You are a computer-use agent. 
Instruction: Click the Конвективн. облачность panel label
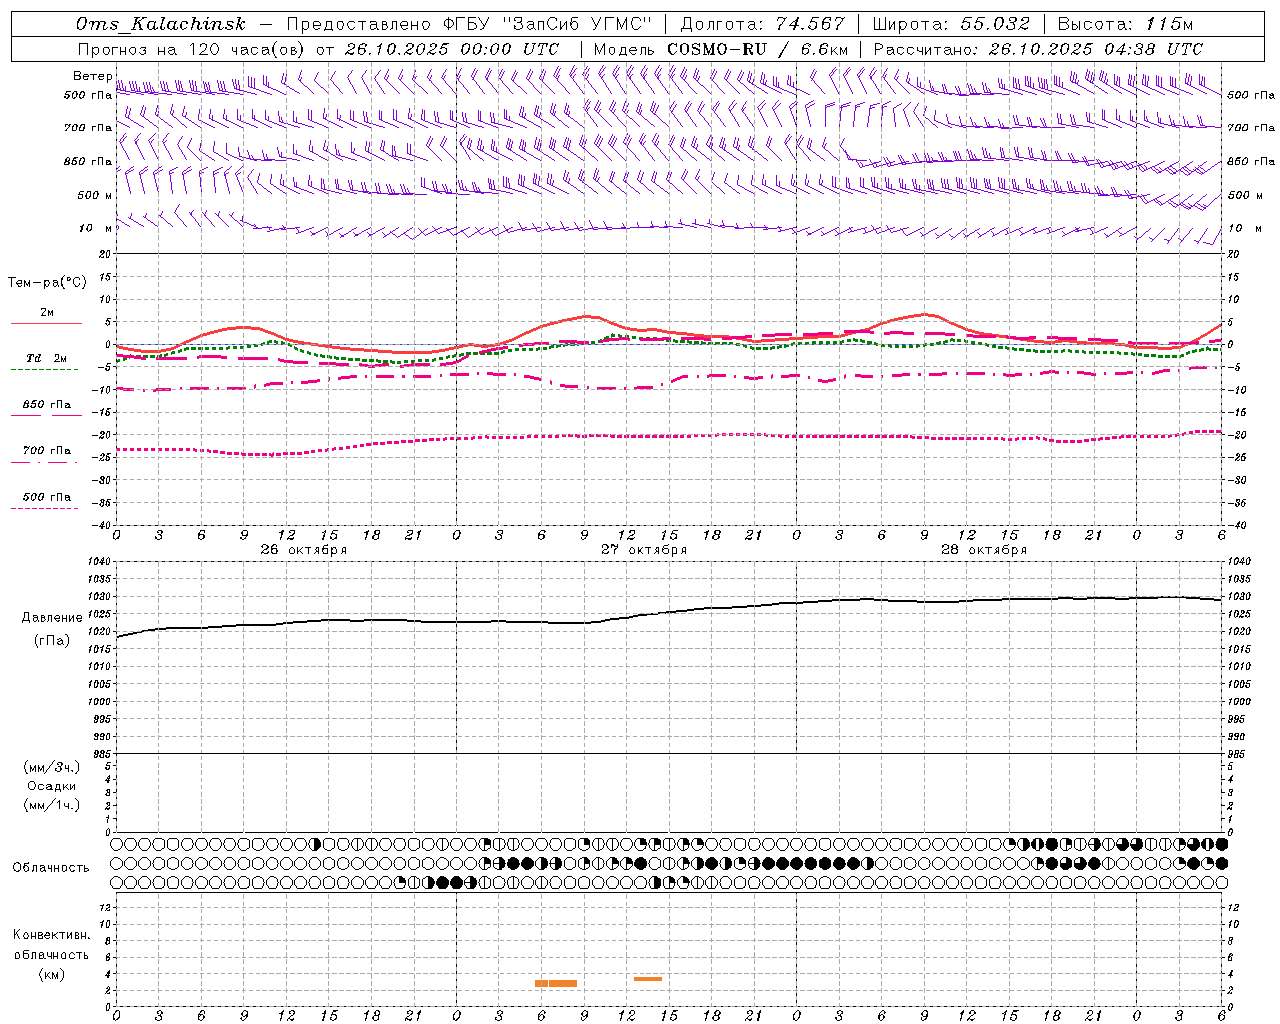(x=51, y=945)
